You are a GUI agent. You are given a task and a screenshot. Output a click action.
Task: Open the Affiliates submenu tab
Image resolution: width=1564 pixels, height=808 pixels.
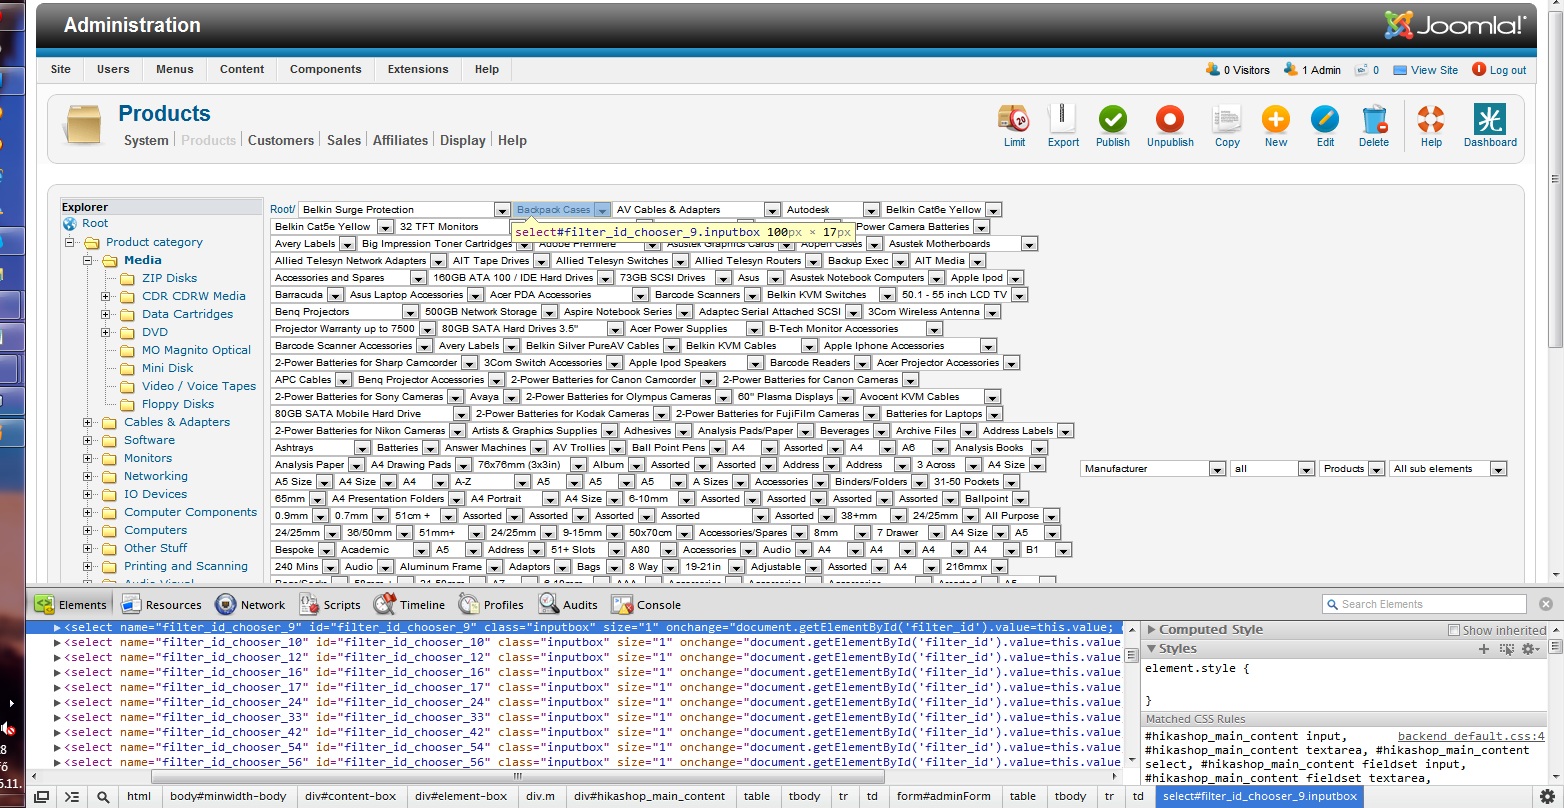pos(400,141)
